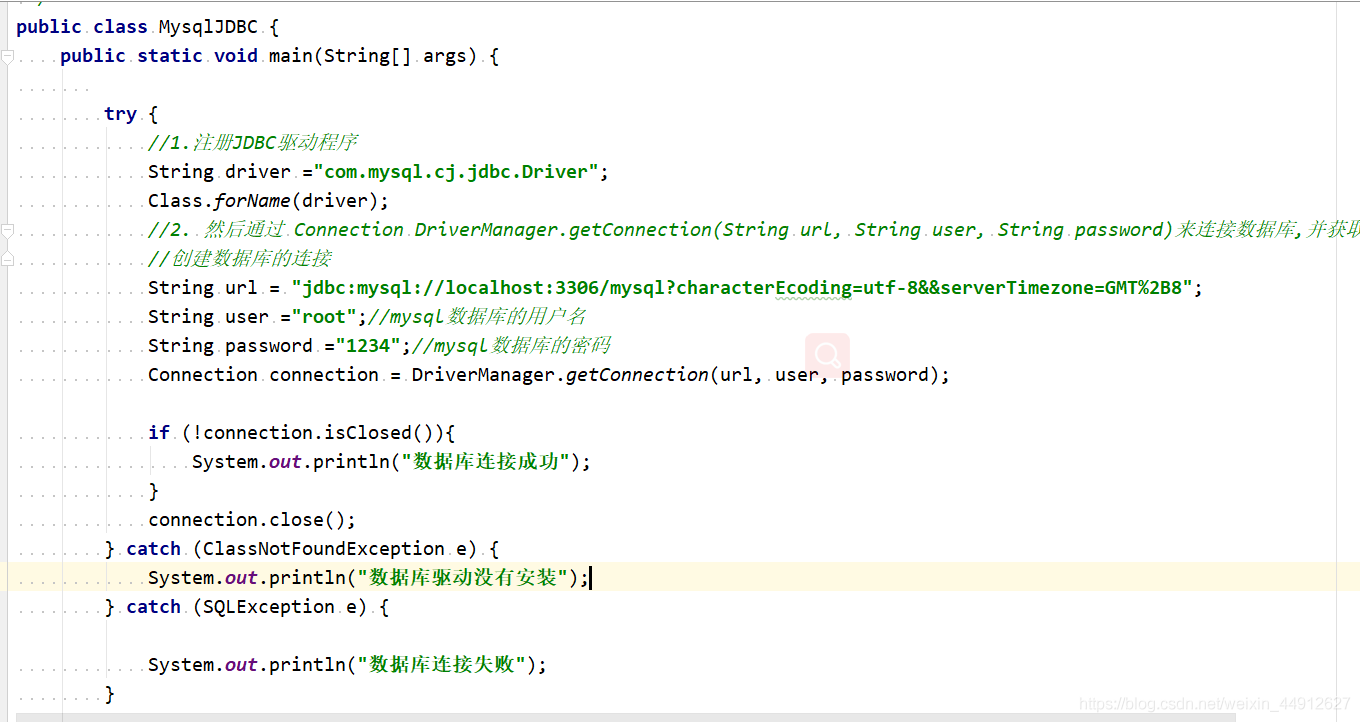1360x722 pixels.
Task: Click the getConnection method call
Action: click(638, 375)
